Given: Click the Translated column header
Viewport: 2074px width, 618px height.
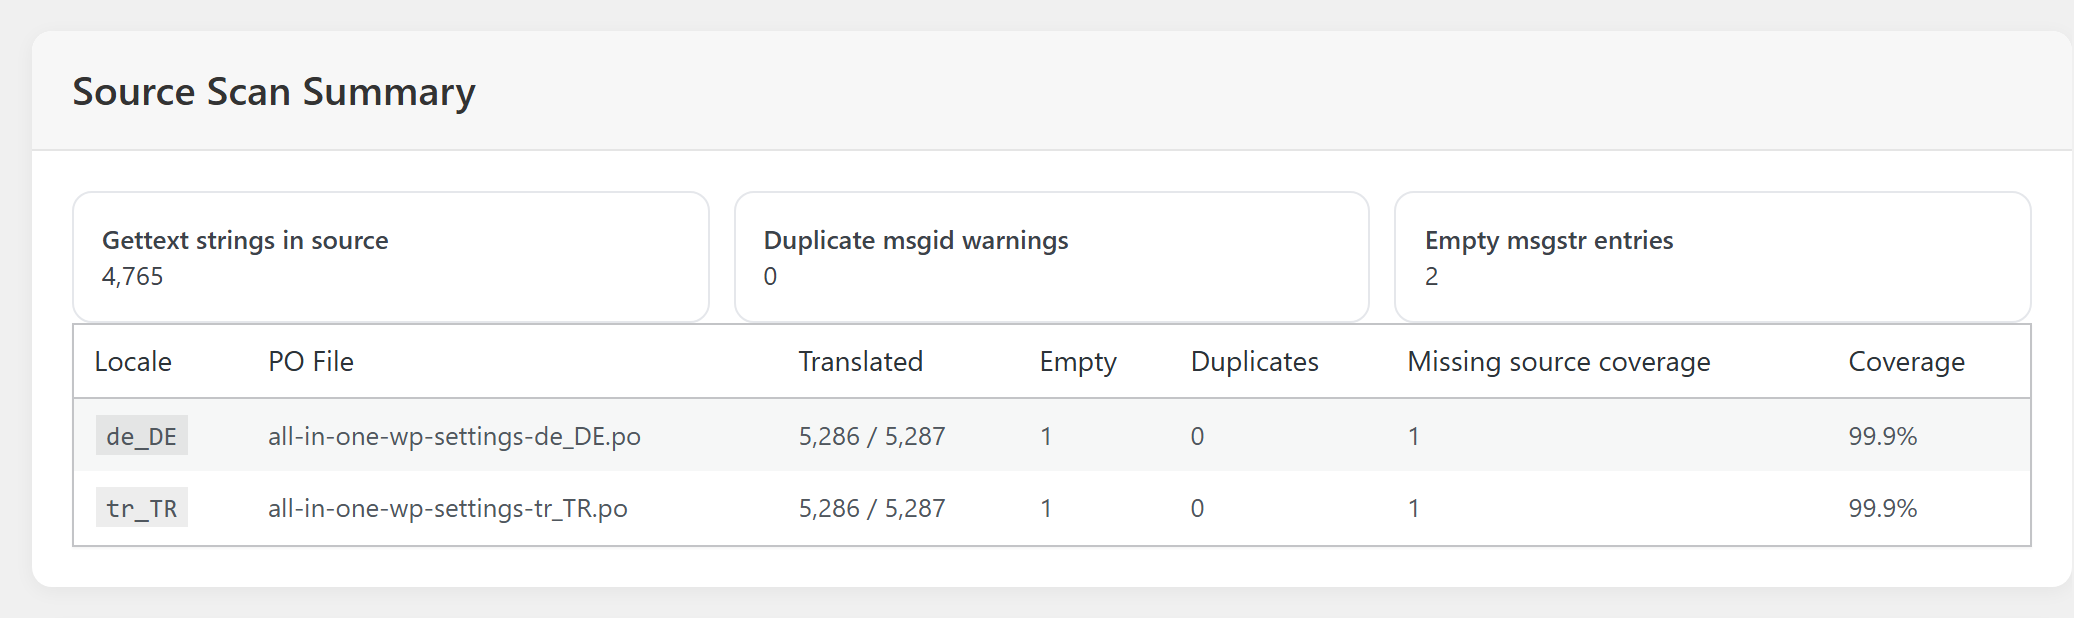Looking at the screenshot, I should (861, 362).
